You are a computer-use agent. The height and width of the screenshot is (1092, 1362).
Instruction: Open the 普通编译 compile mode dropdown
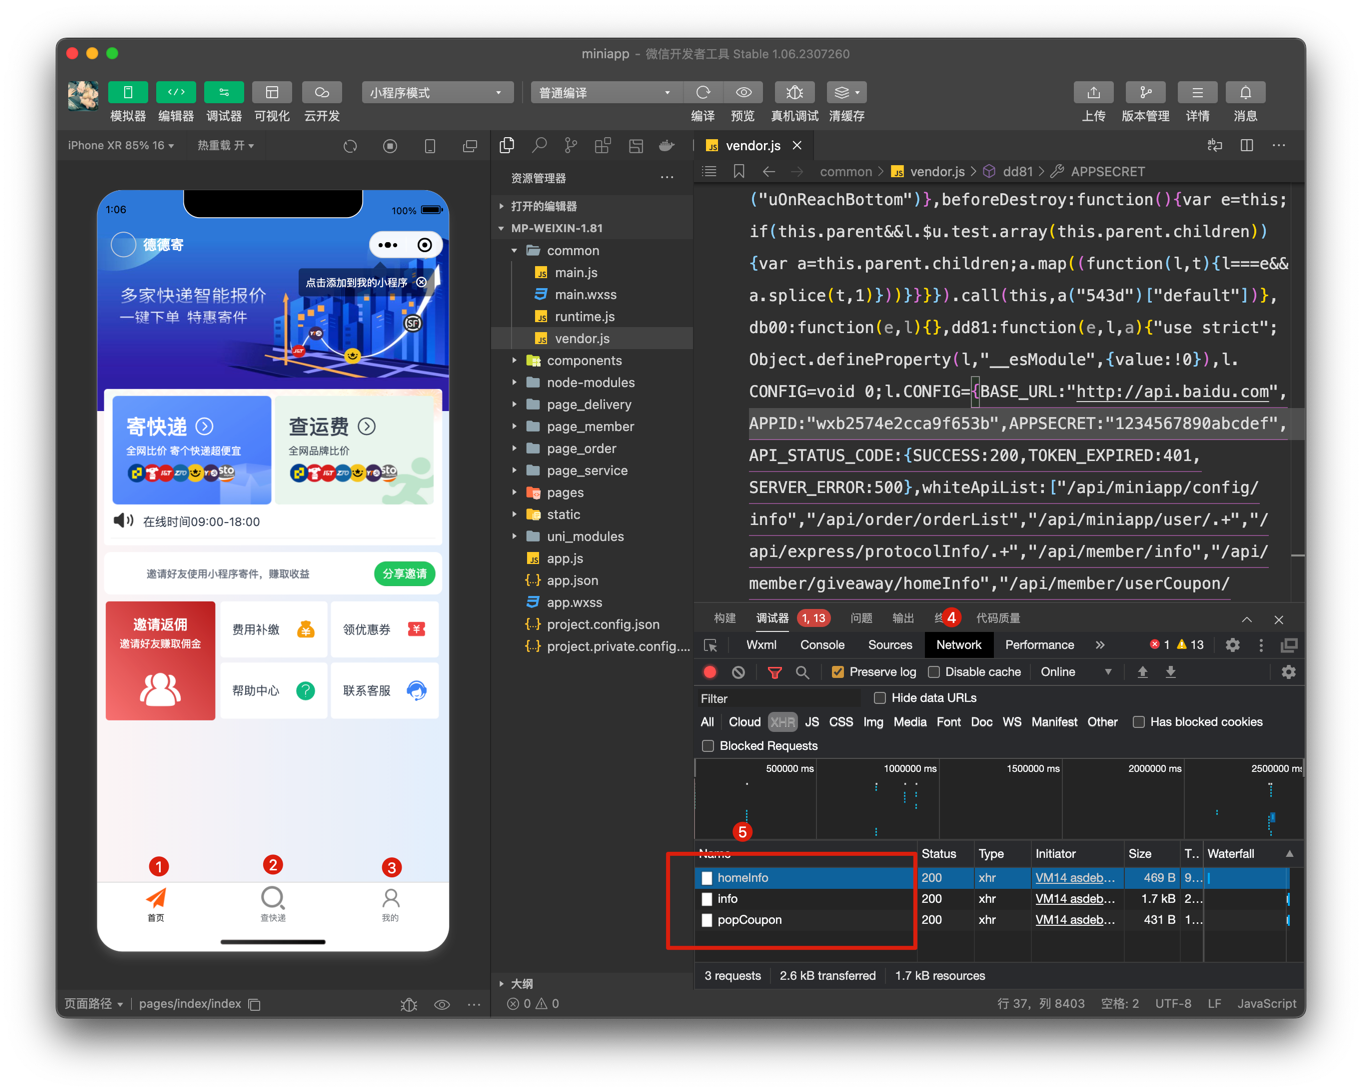coord(606,92)
